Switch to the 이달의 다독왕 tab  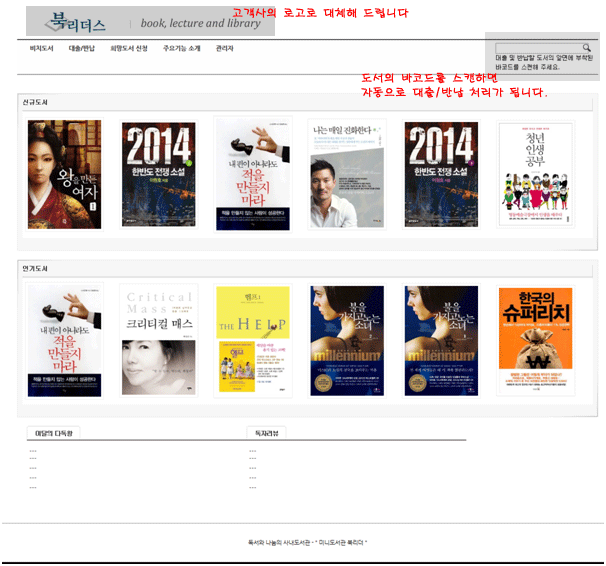pyautogui.click(x=54, y=433)
